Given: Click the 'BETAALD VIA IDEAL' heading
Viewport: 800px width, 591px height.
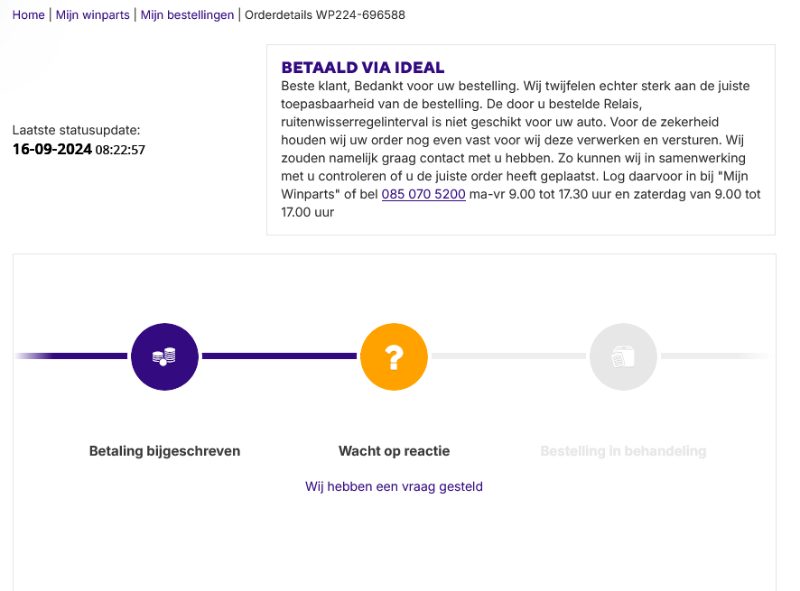Looking at the screenshot, I should click(363, 67).
